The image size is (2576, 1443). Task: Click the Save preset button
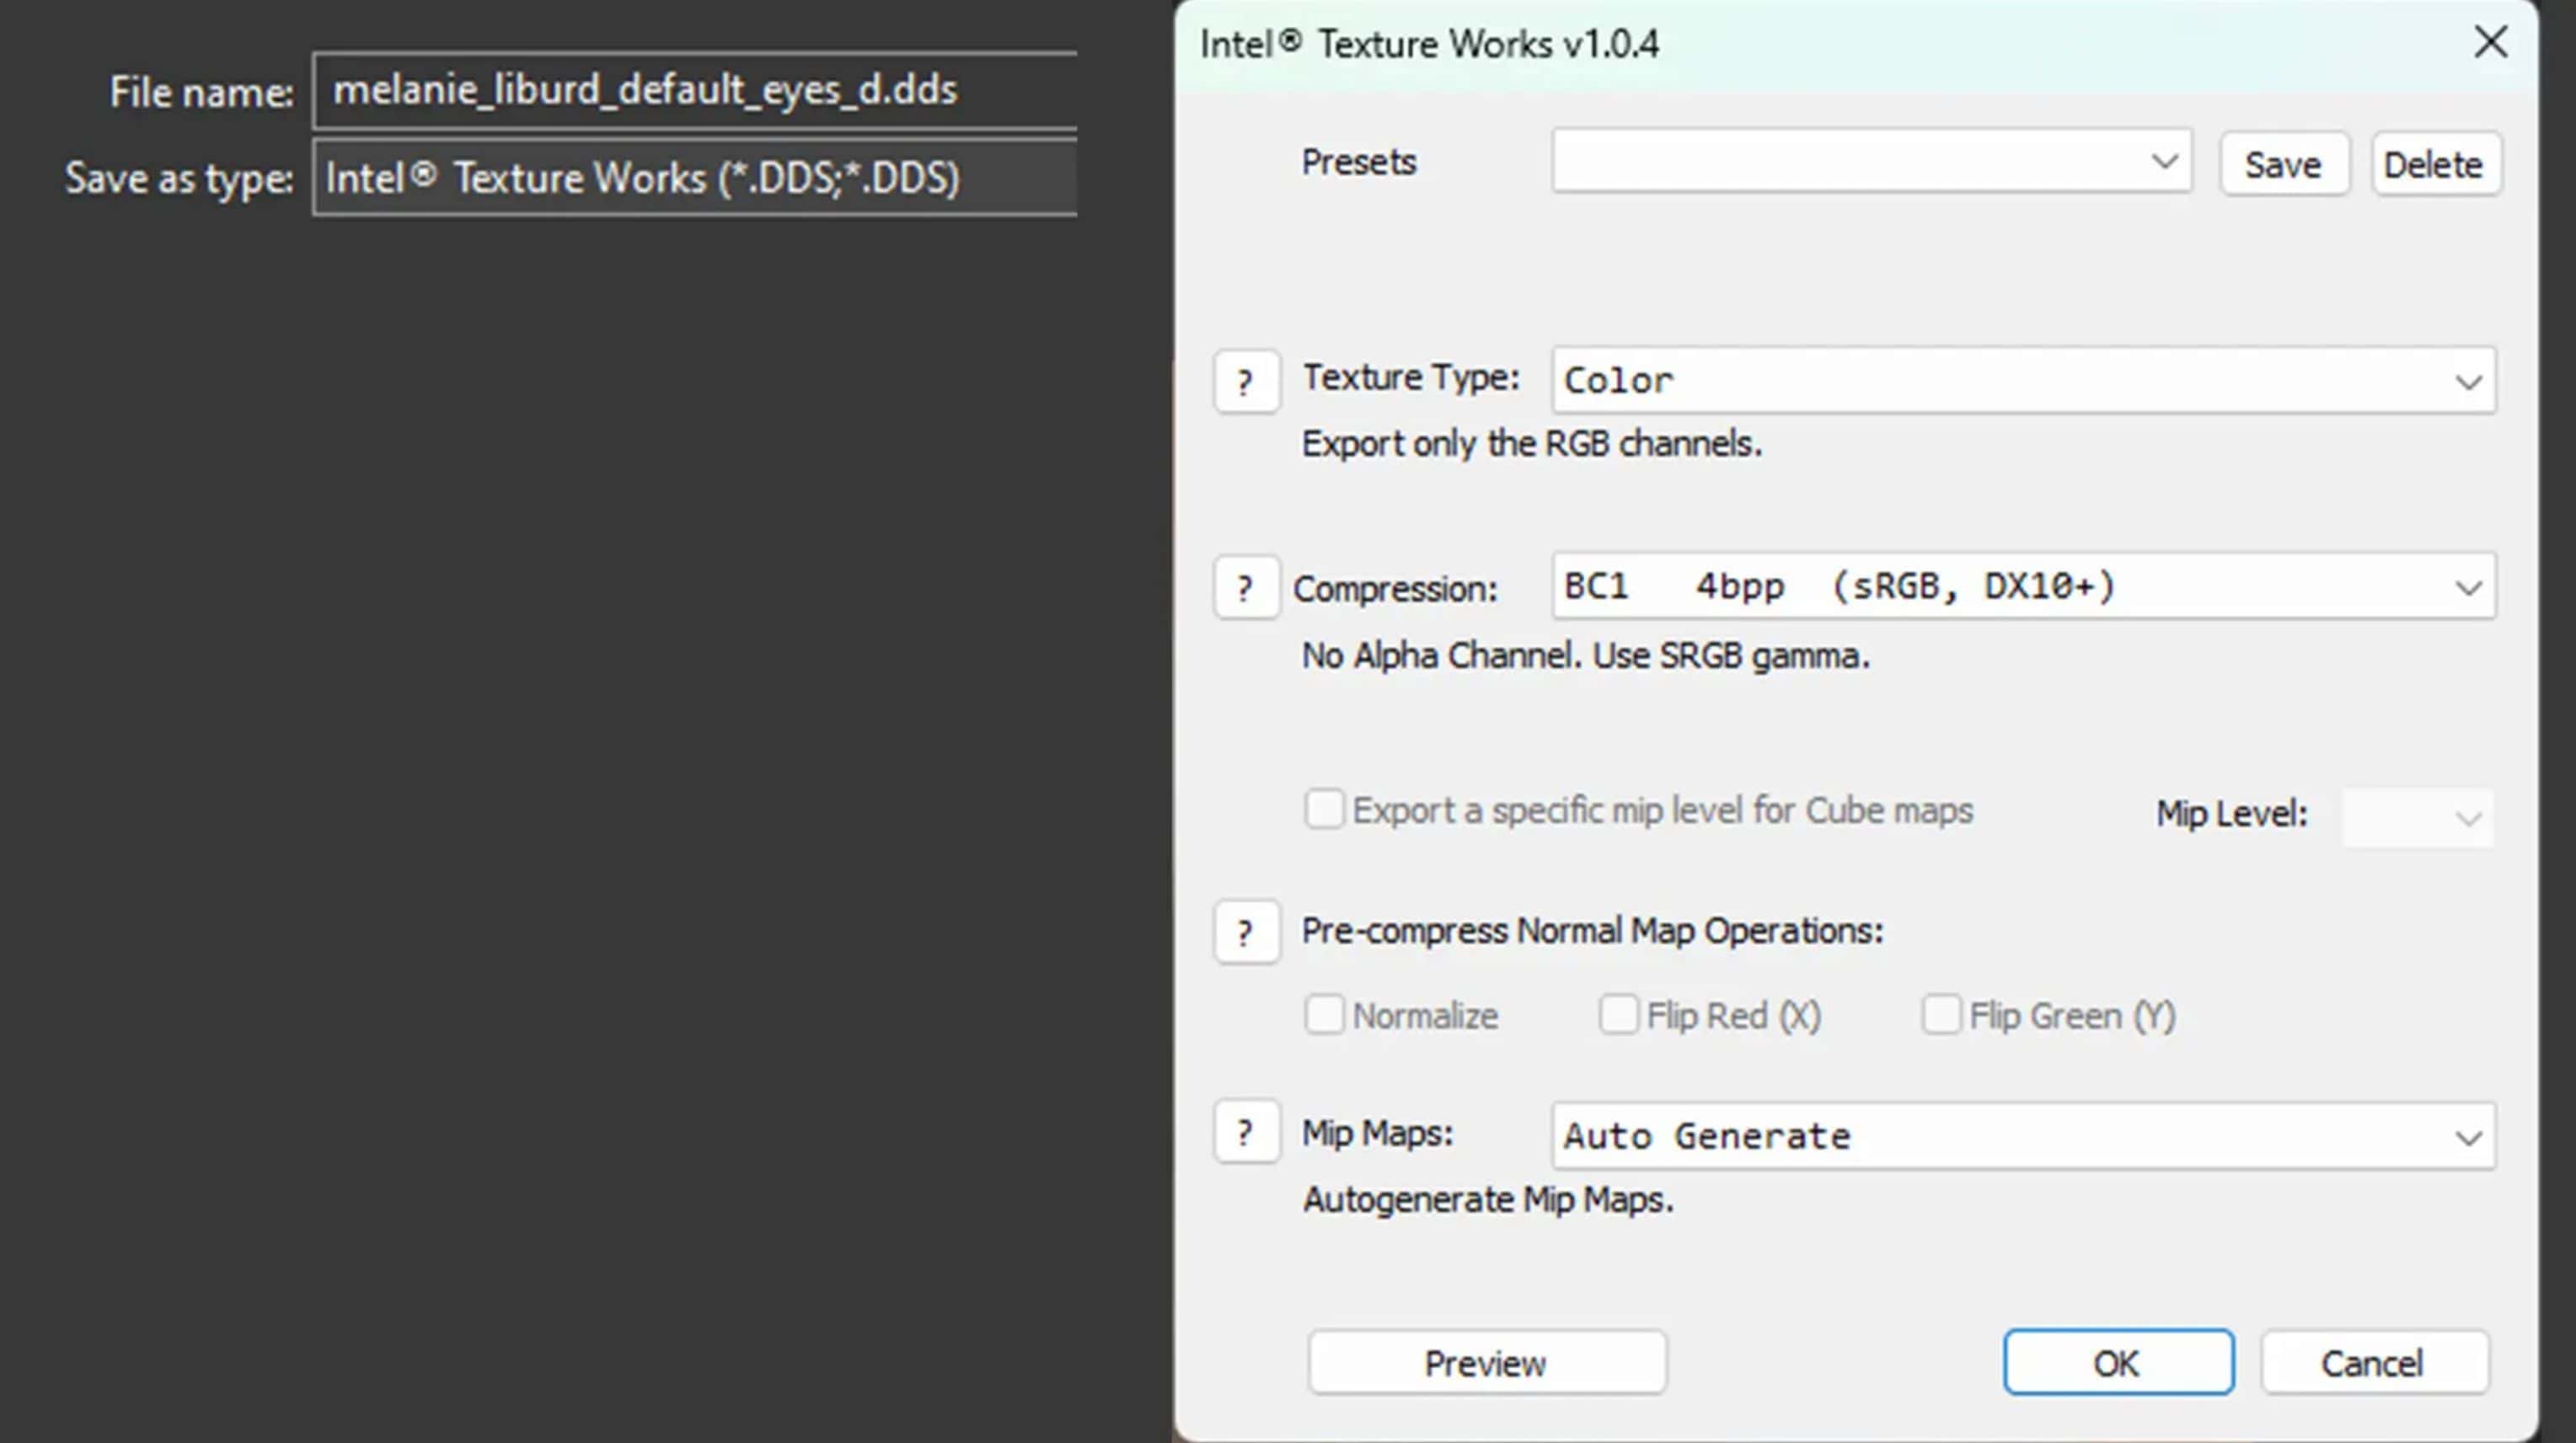coord(2284,164)
